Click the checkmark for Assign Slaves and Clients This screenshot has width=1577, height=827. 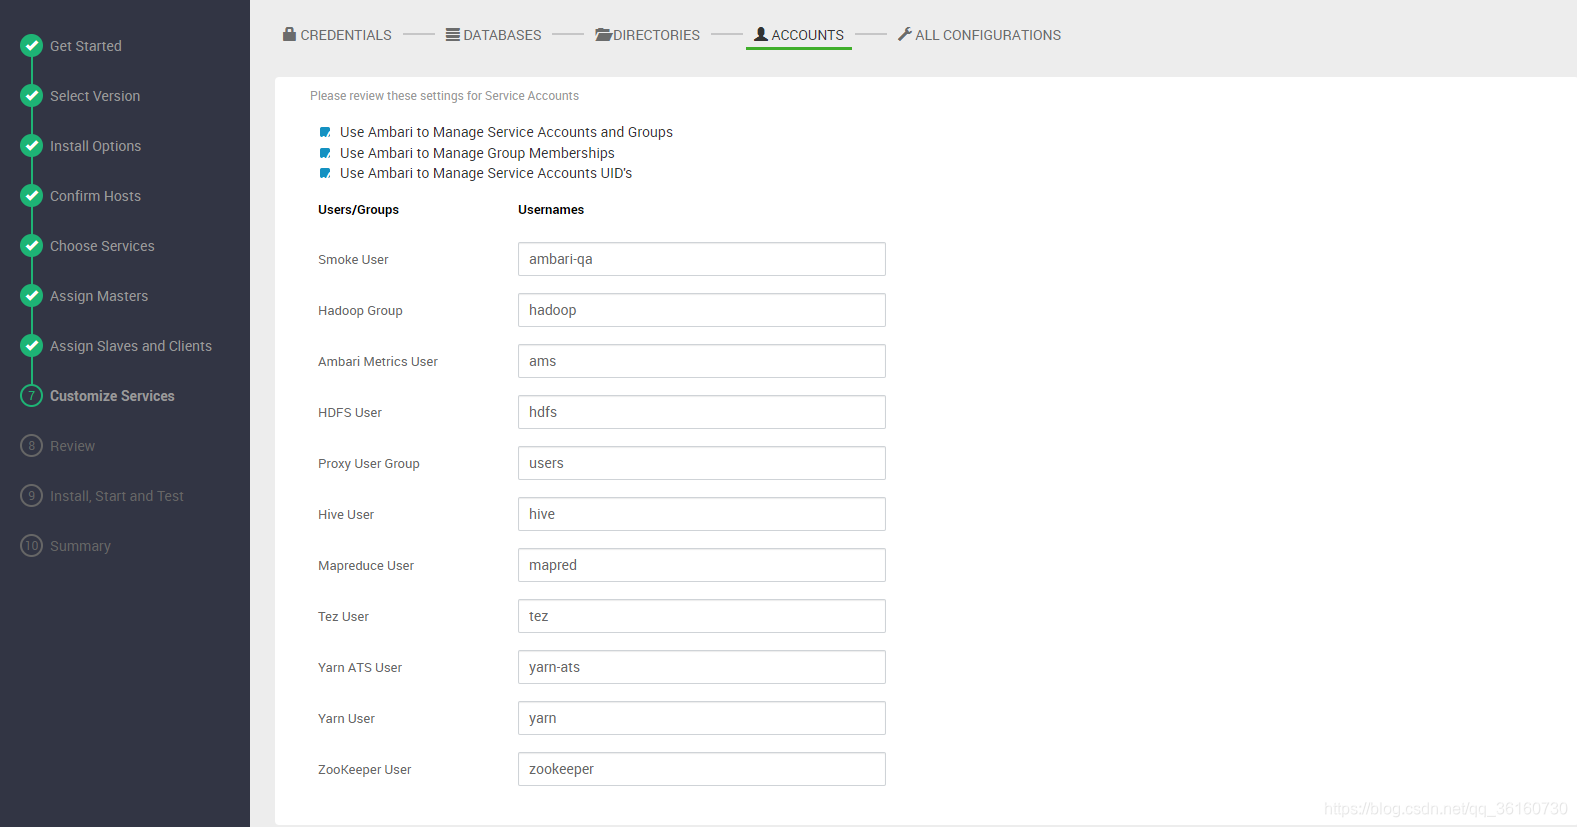(32, 345)
